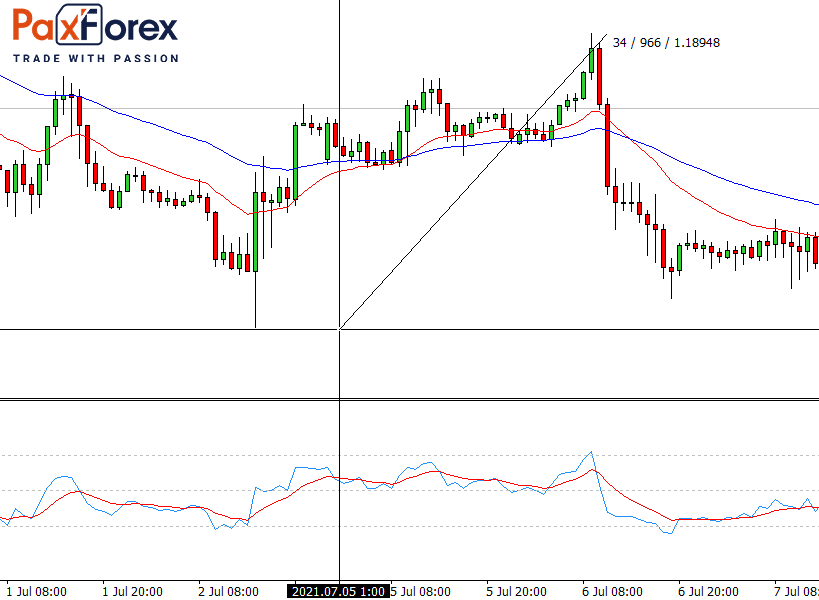Click the horizontal black line below the candles
Viewport: 819px width, 600px height.
150,328
